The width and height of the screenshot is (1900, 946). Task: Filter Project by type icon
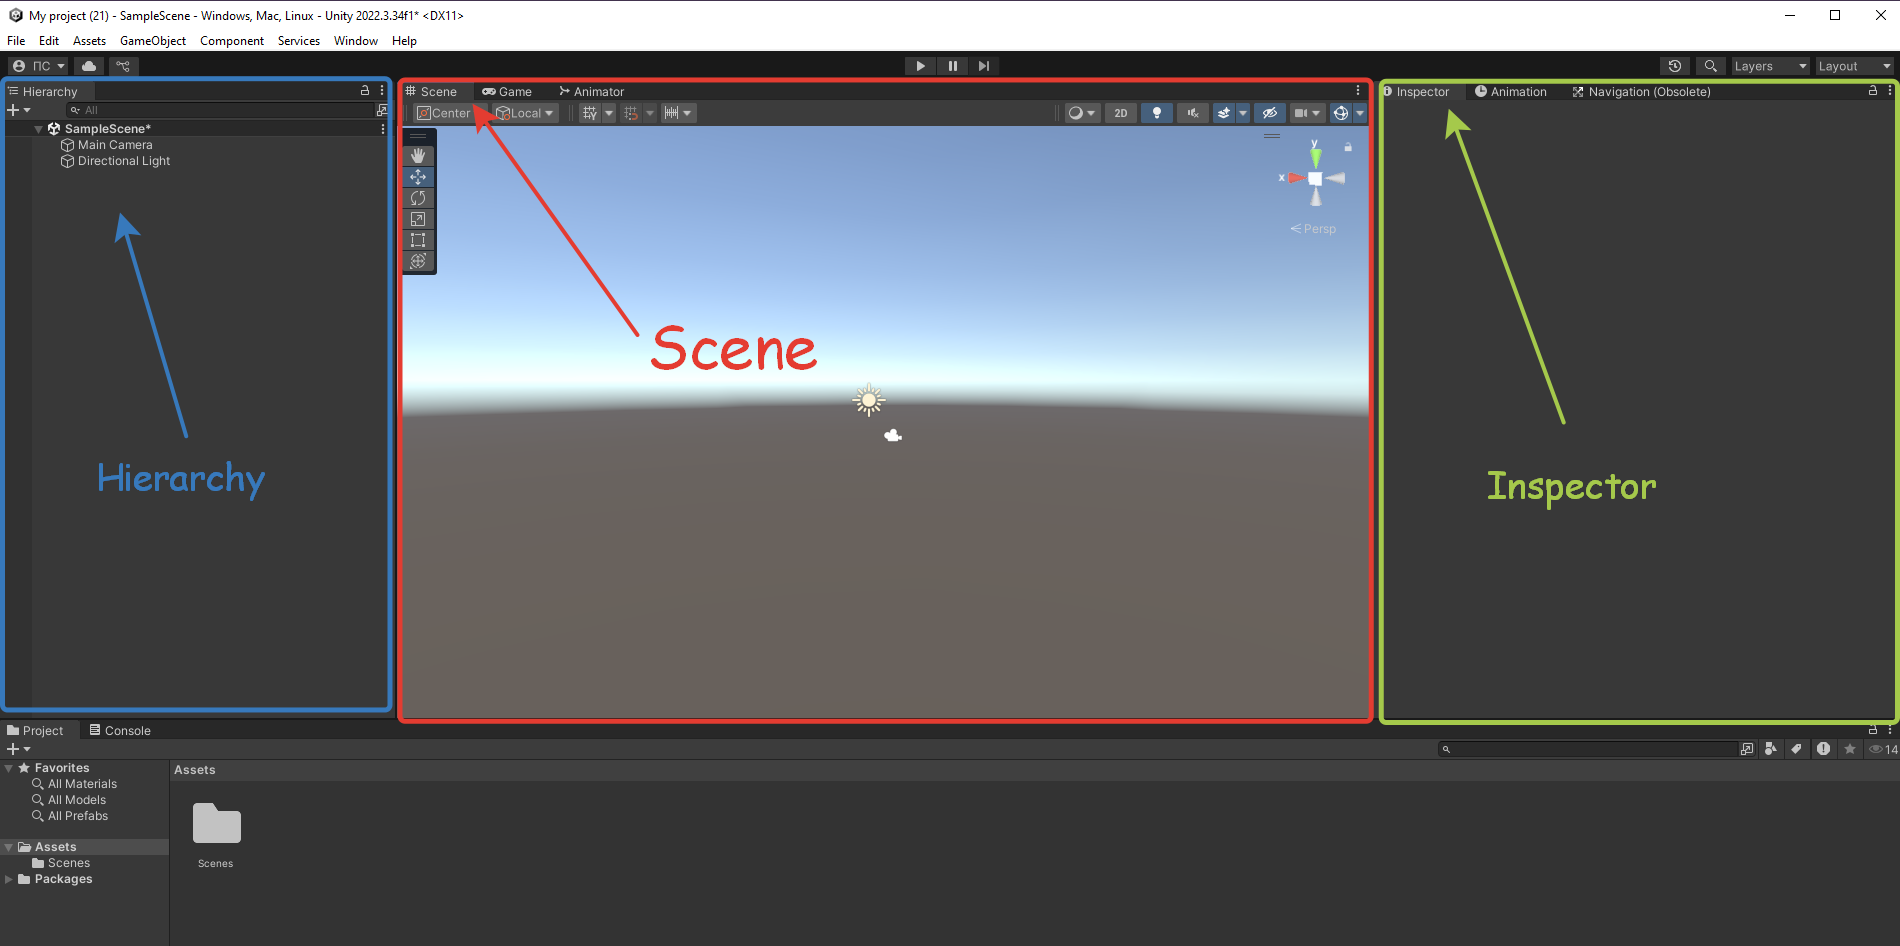click(1771, 749)
